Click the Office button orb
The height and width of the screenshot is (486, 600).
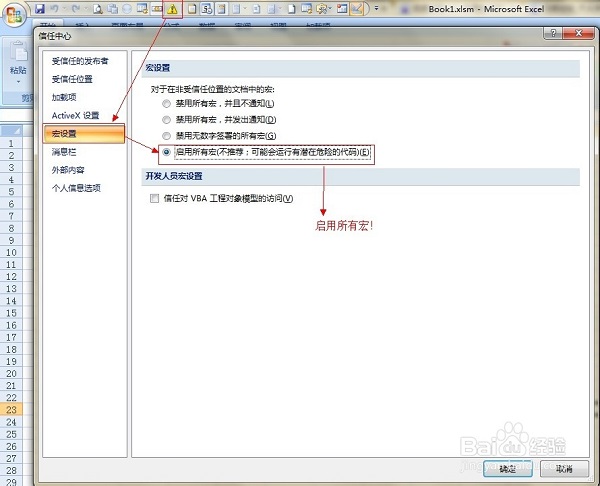pos(15,11)
